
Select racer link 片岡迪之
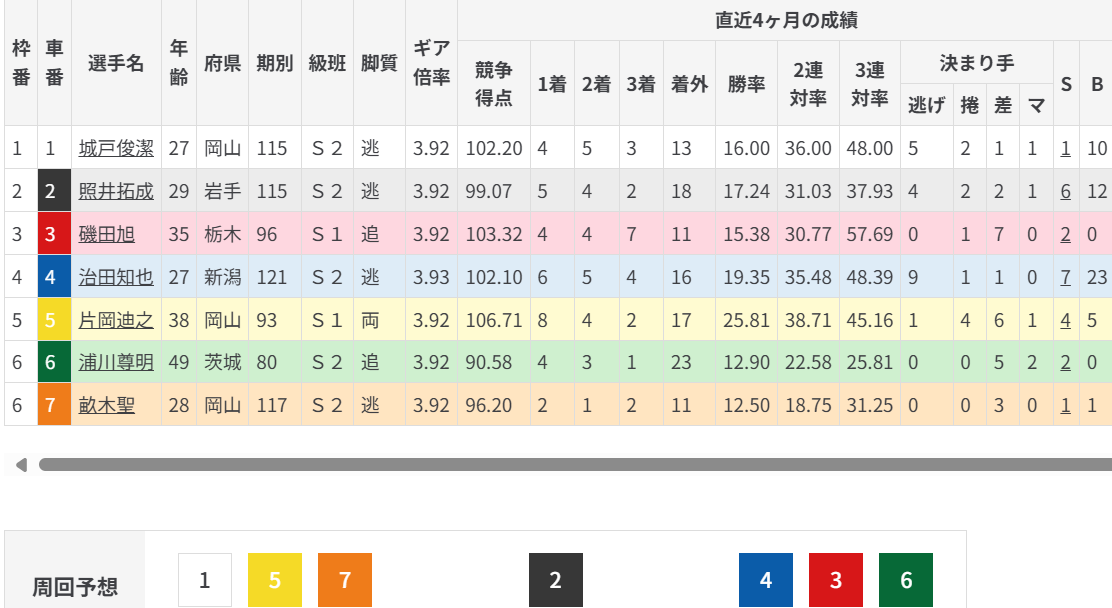pyautogui.click(x=116, y=320)
